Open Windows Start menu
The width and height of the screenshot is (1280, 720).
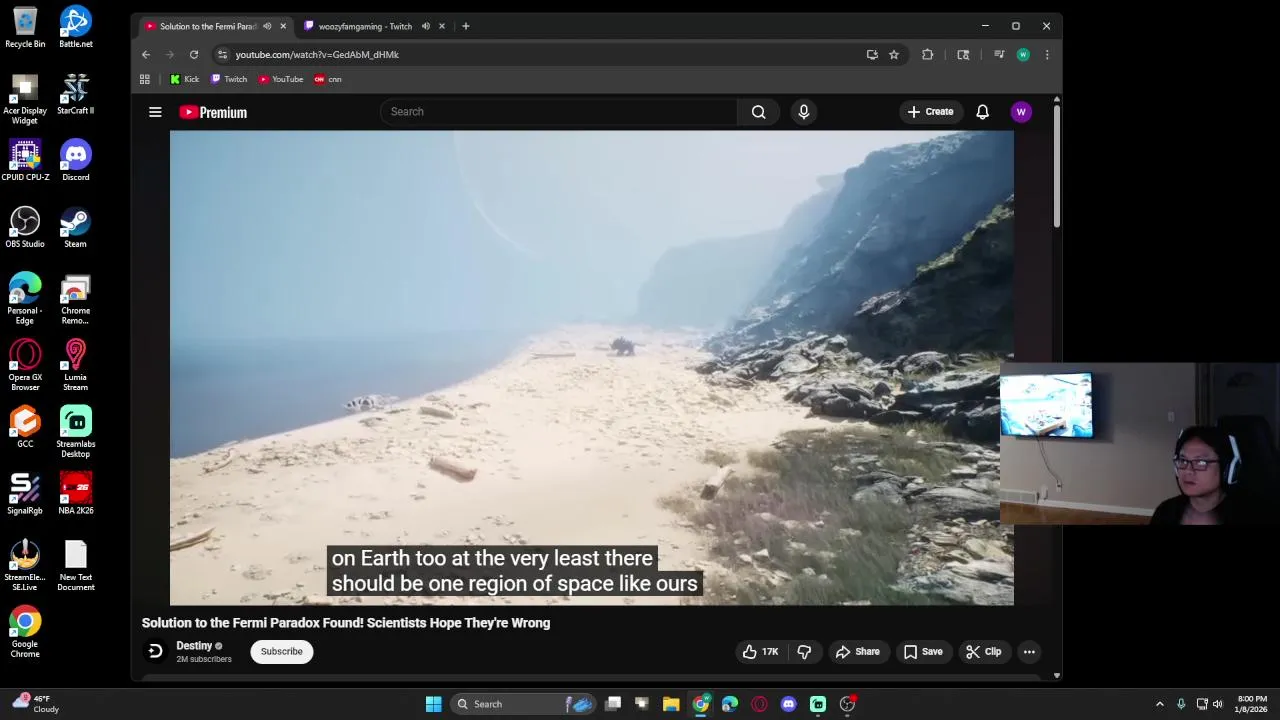pos(433,704)
